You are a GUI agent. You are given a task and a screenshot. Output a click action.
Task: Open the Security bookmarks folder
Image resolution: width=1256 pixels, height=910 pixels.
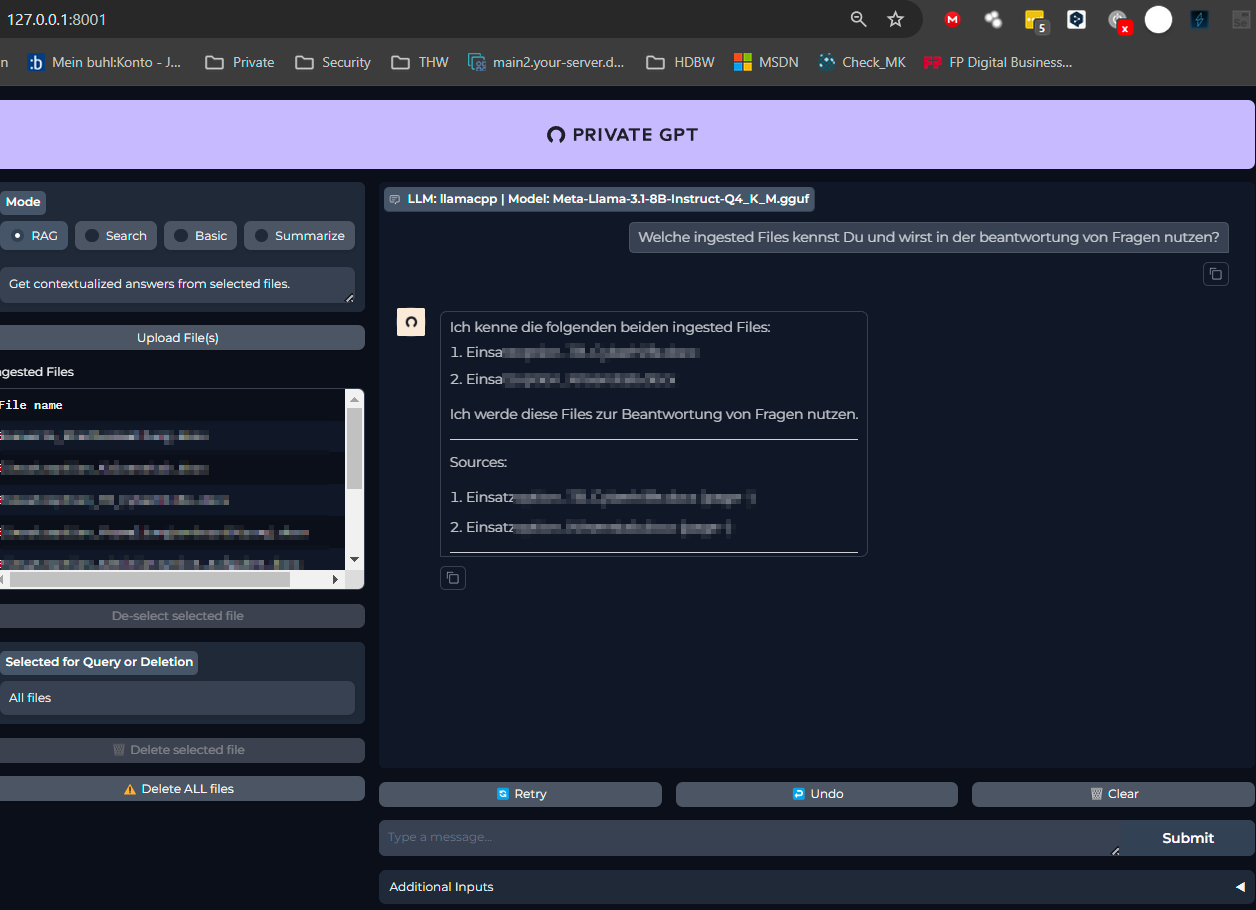pyautogui.click(x=333, y=62)
